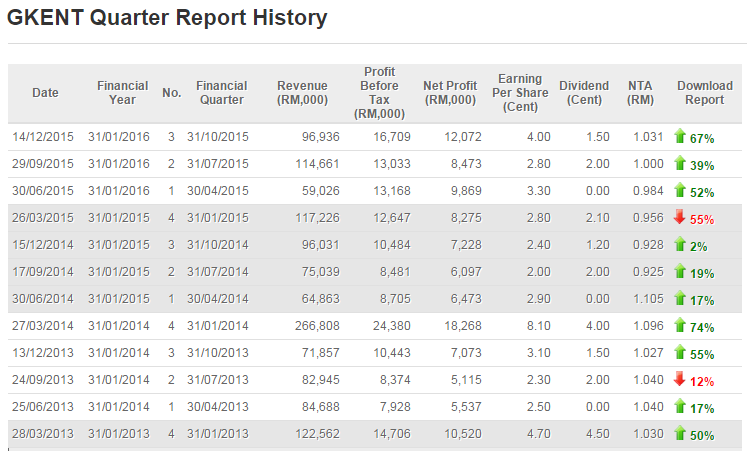
Task: Click profit before tax value 16,709
Action: tap(392, 137)
